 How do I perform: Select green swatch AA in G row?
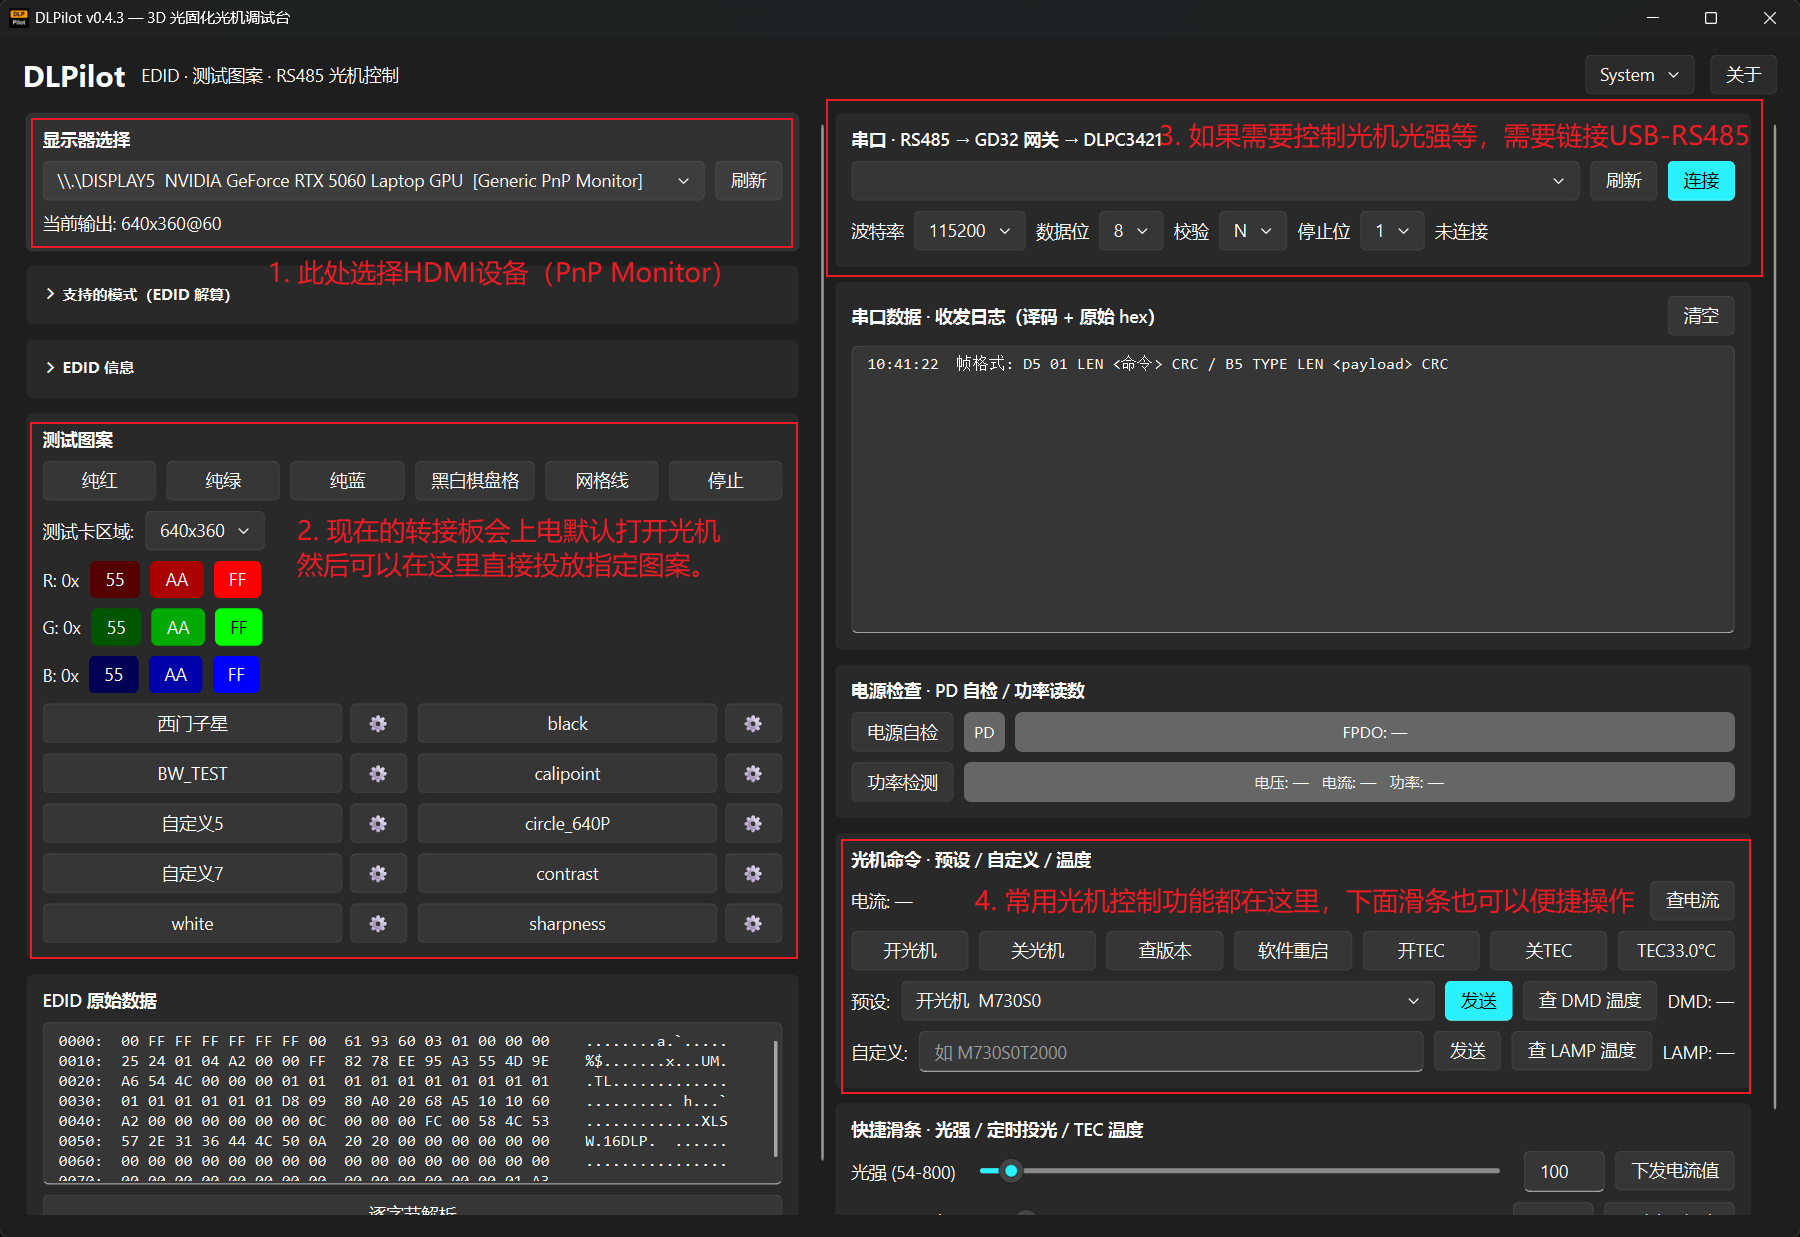[x=178, y=628]
